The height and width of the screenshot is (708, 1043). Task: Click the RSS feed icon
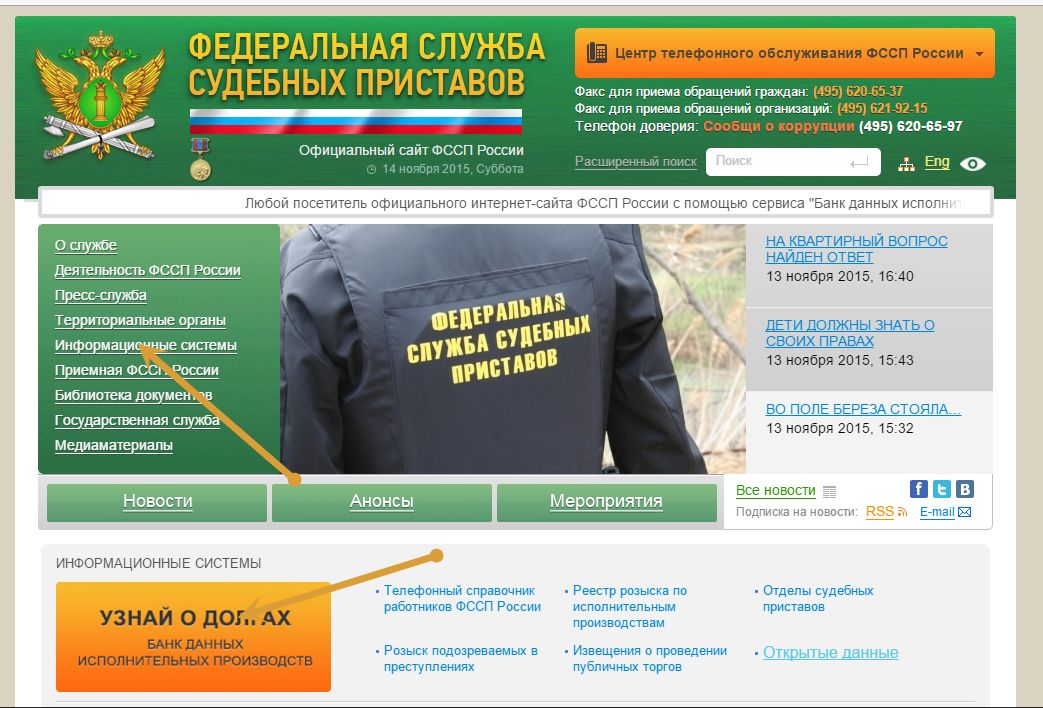point(902,512)
